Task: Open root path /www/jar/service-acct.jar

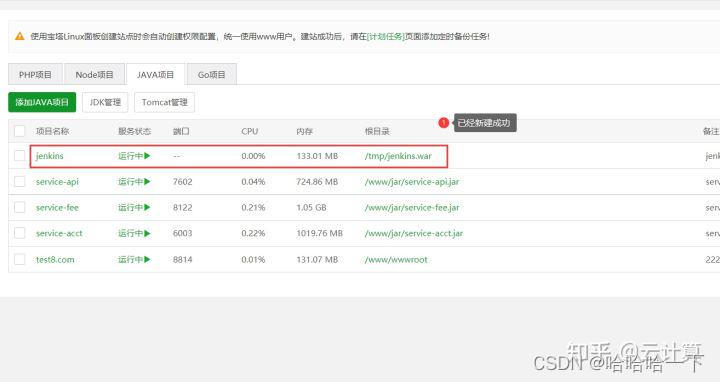Action: [414, 233]
